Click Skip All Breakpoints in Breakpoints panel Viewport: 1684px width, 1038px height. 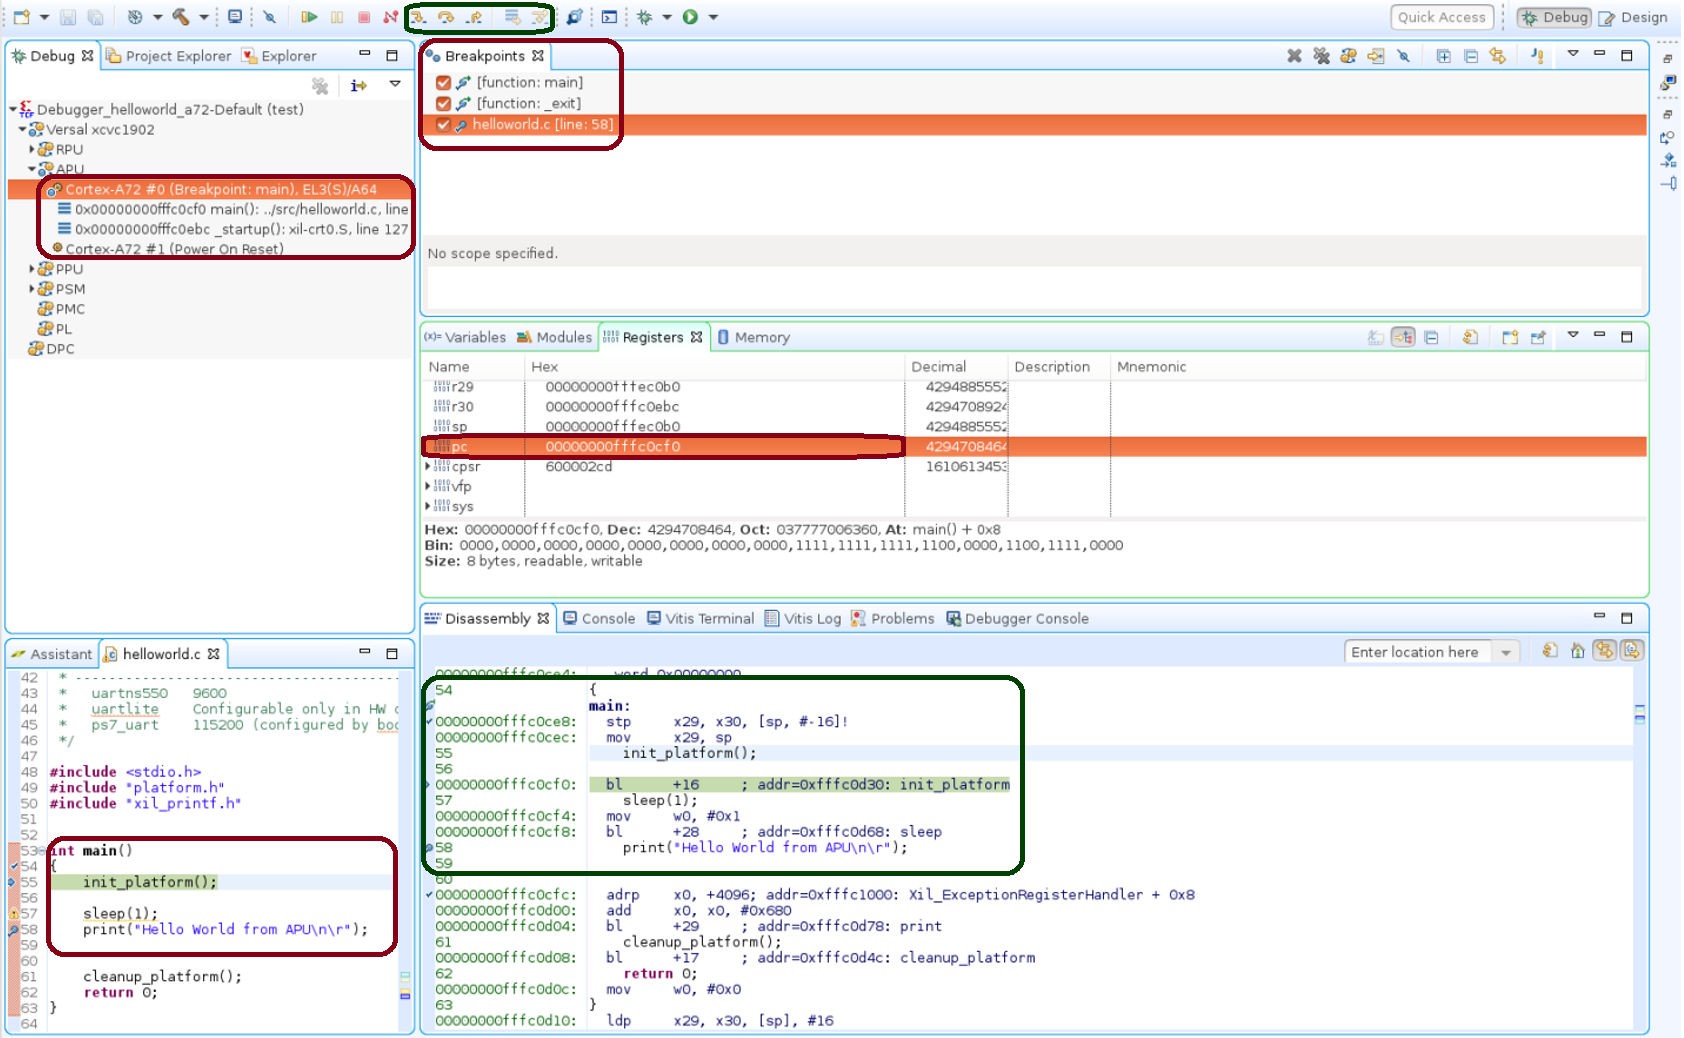click(1403, 56)
